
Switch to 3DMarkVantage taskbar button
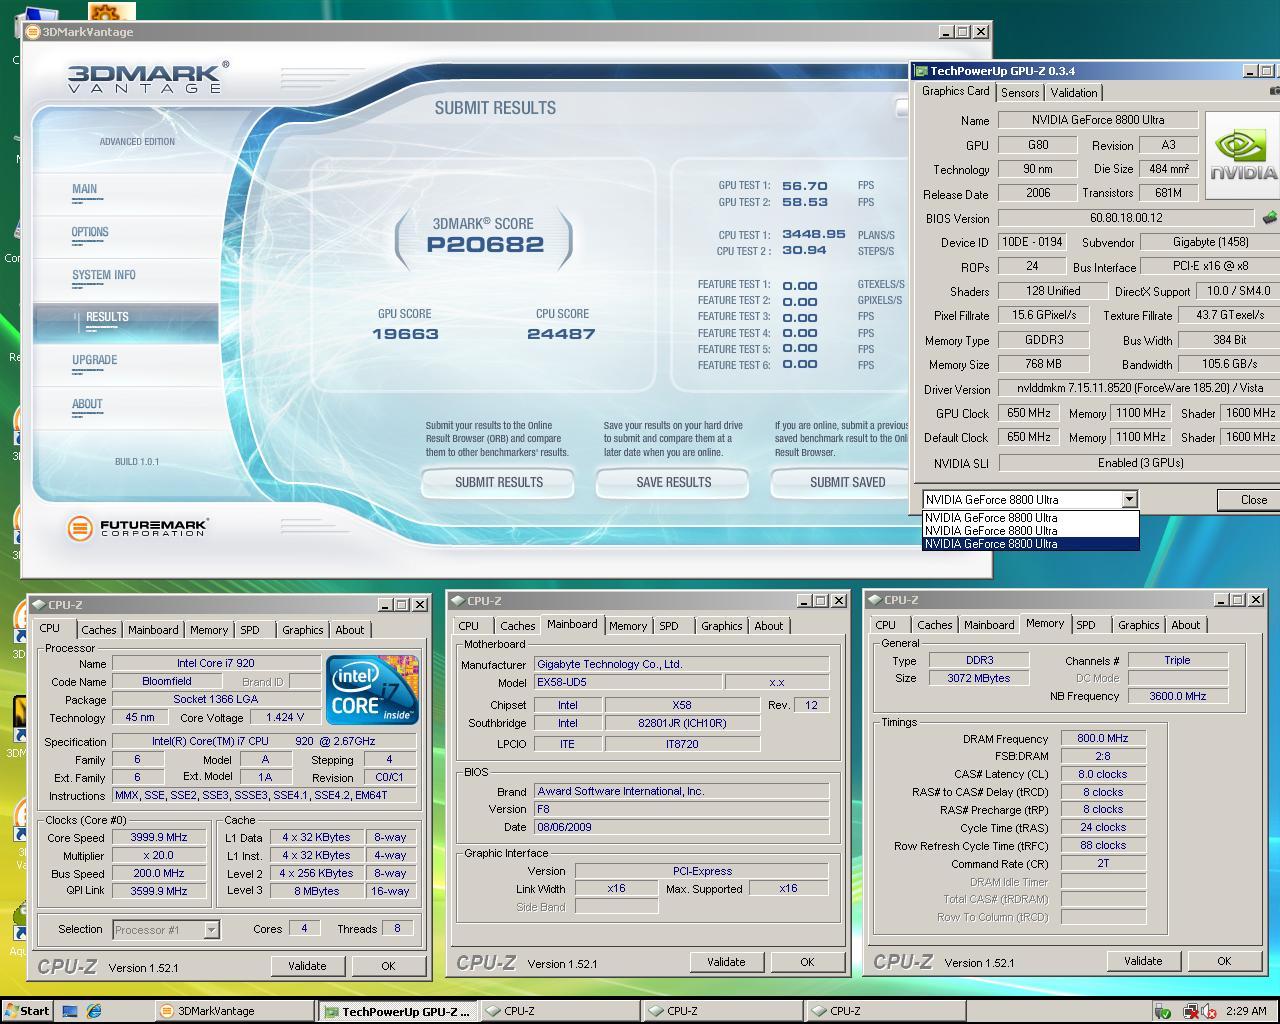pyautogui.click(x=235, y=1011)
